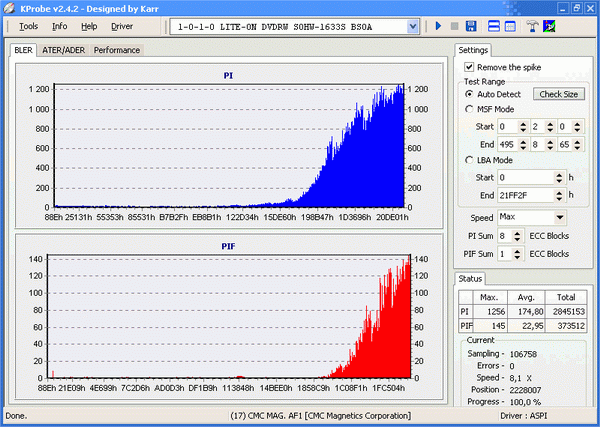Adjust the MSF Start seconds spinner showing 2
600x427 pixels.
[x=550, y=127]
